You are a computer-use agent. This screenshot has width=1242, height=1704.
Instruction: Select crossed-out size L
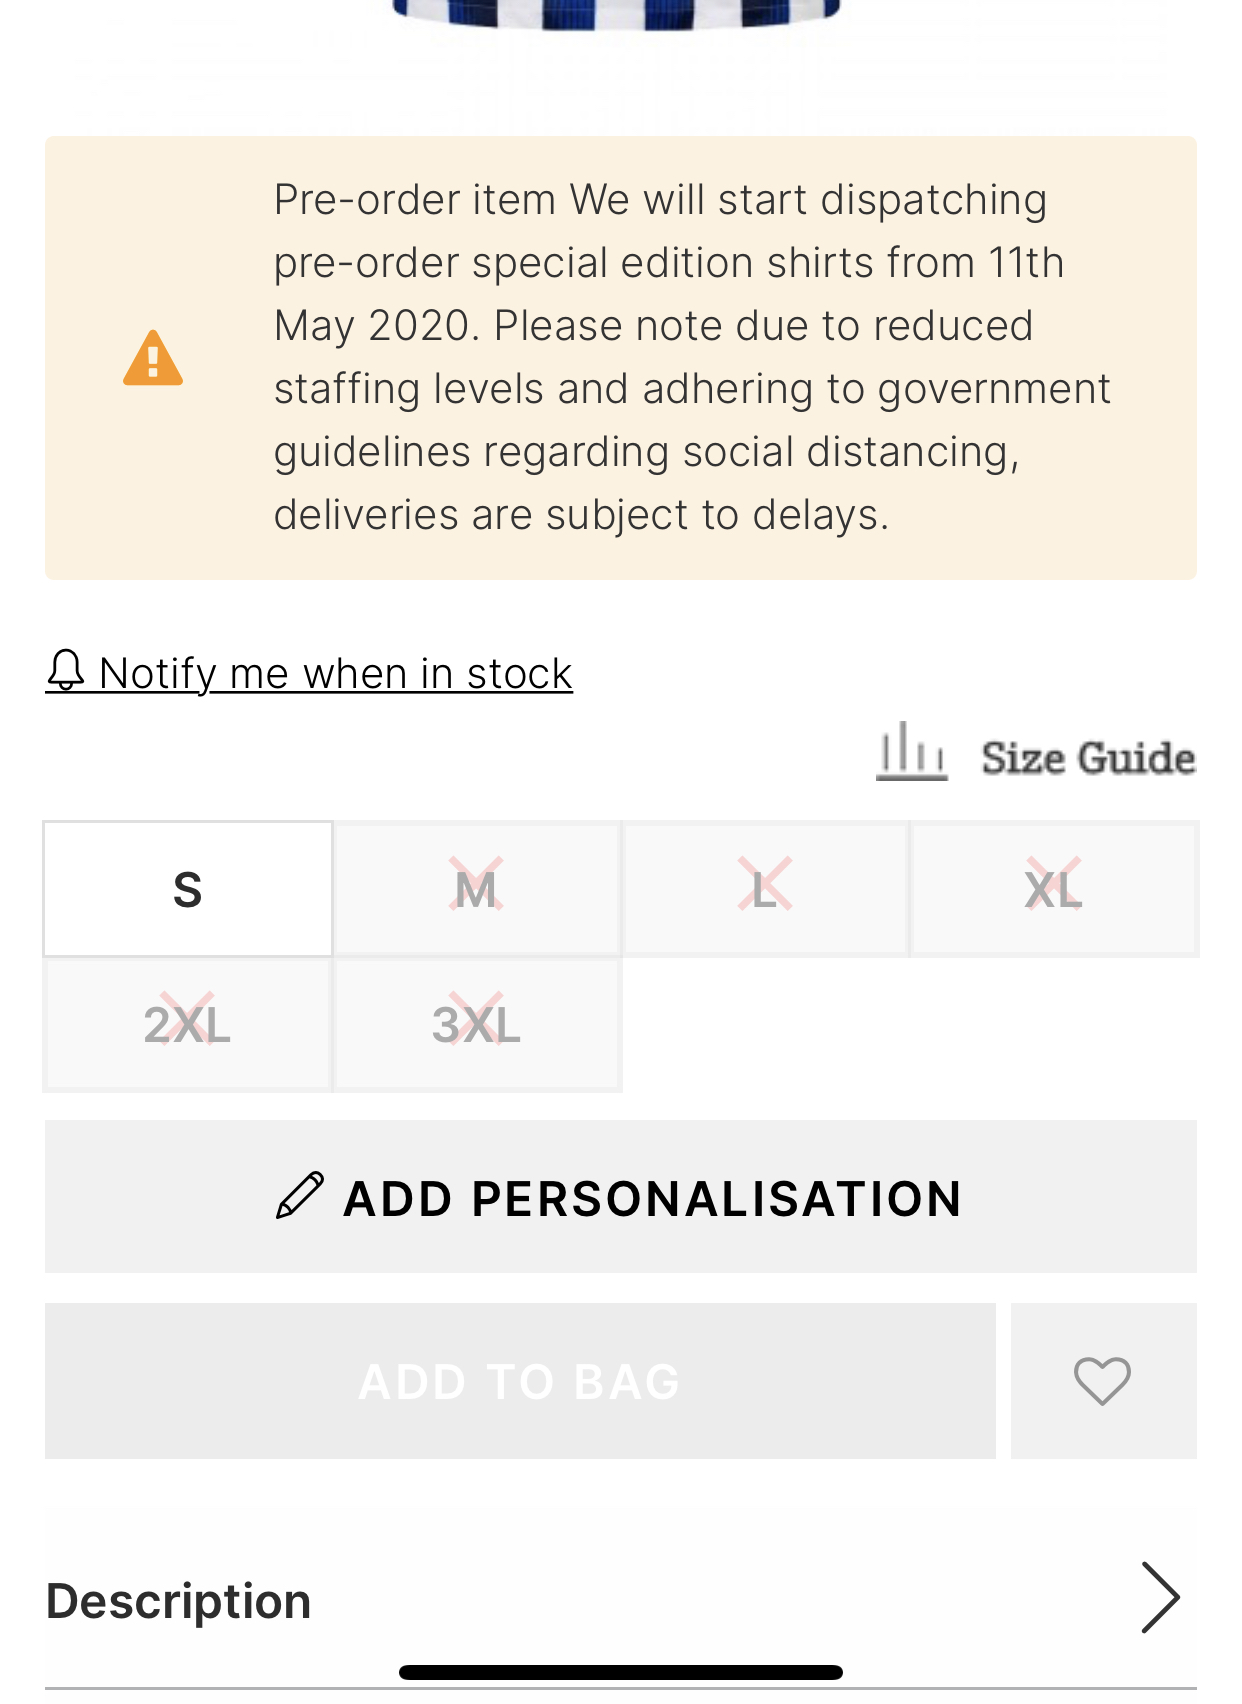tap(765, 889)
